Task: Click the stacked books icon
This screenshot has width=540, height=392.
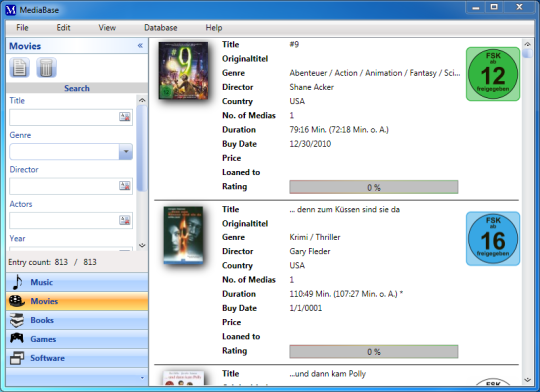Action: (17, 320)
